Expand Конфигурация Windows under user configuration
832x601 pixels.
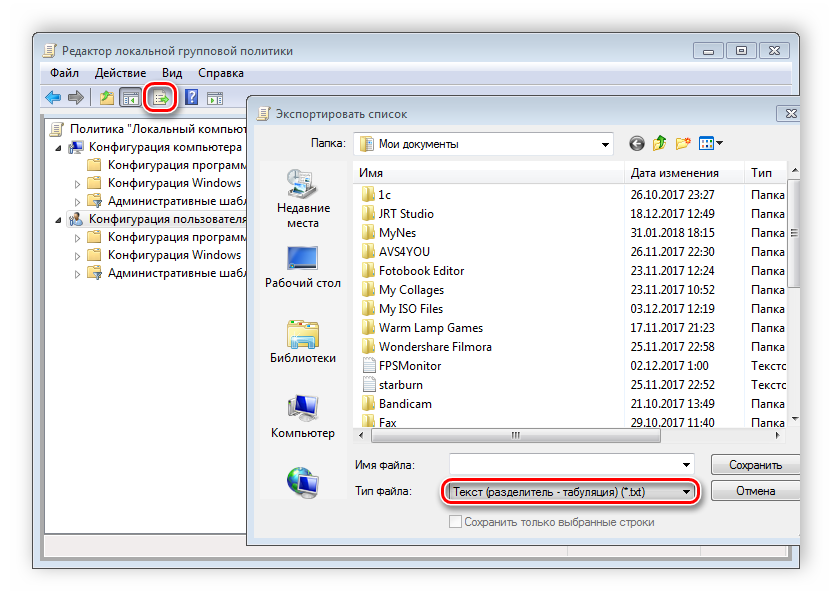click(77, 256)
